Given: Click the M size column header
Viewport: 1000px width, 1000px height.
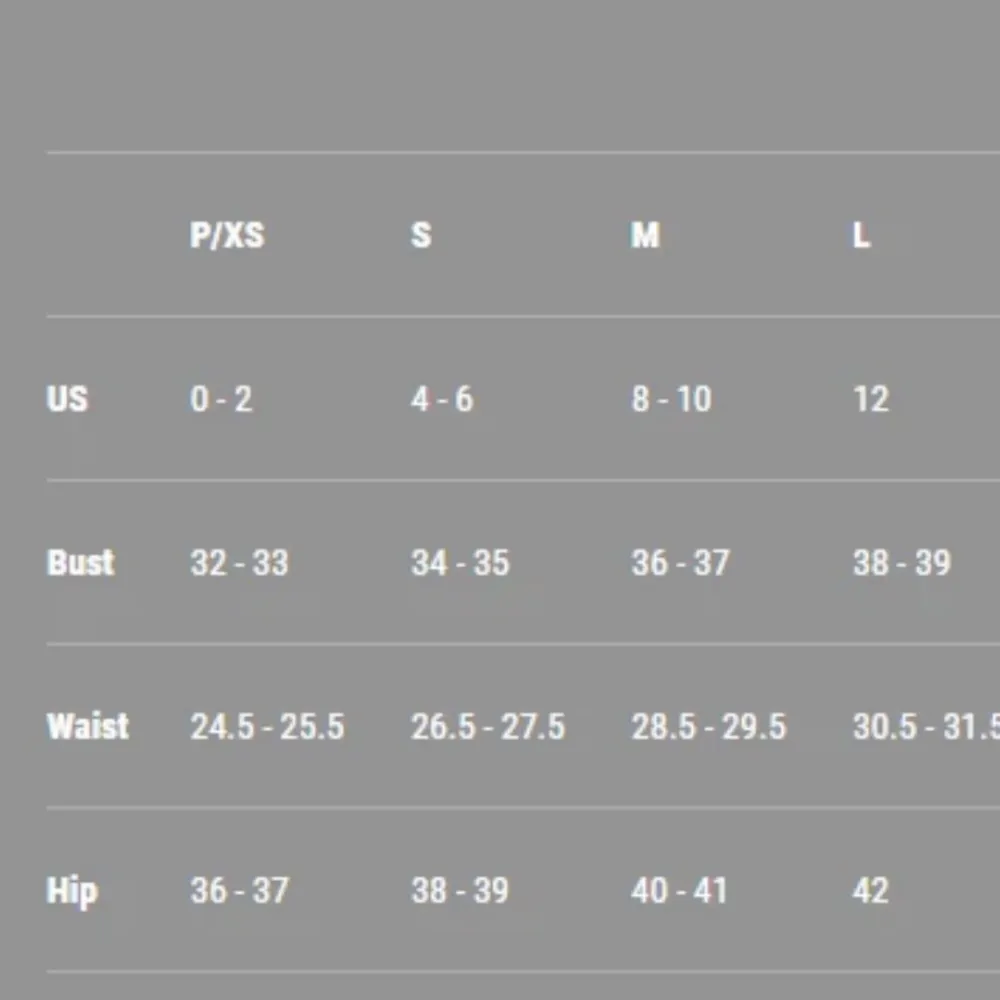Looking at the screenshot, I should click(x=645, y=235).
